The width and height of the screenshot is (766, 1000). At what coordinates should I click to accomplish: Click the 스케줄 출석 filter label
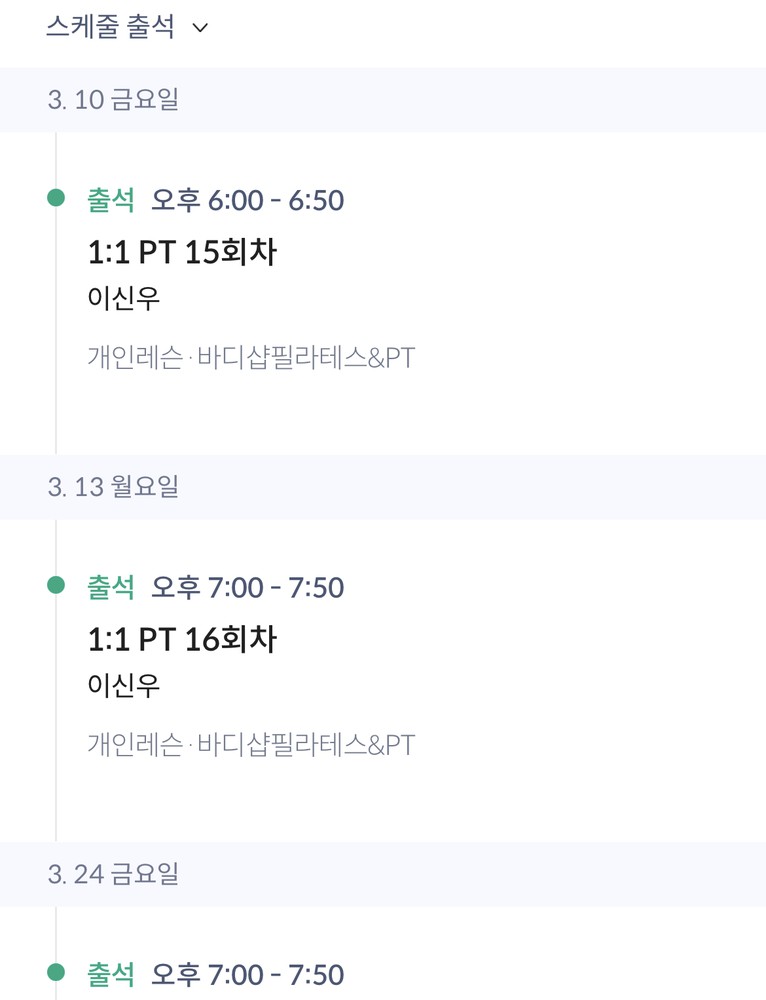tap(110, 27)
